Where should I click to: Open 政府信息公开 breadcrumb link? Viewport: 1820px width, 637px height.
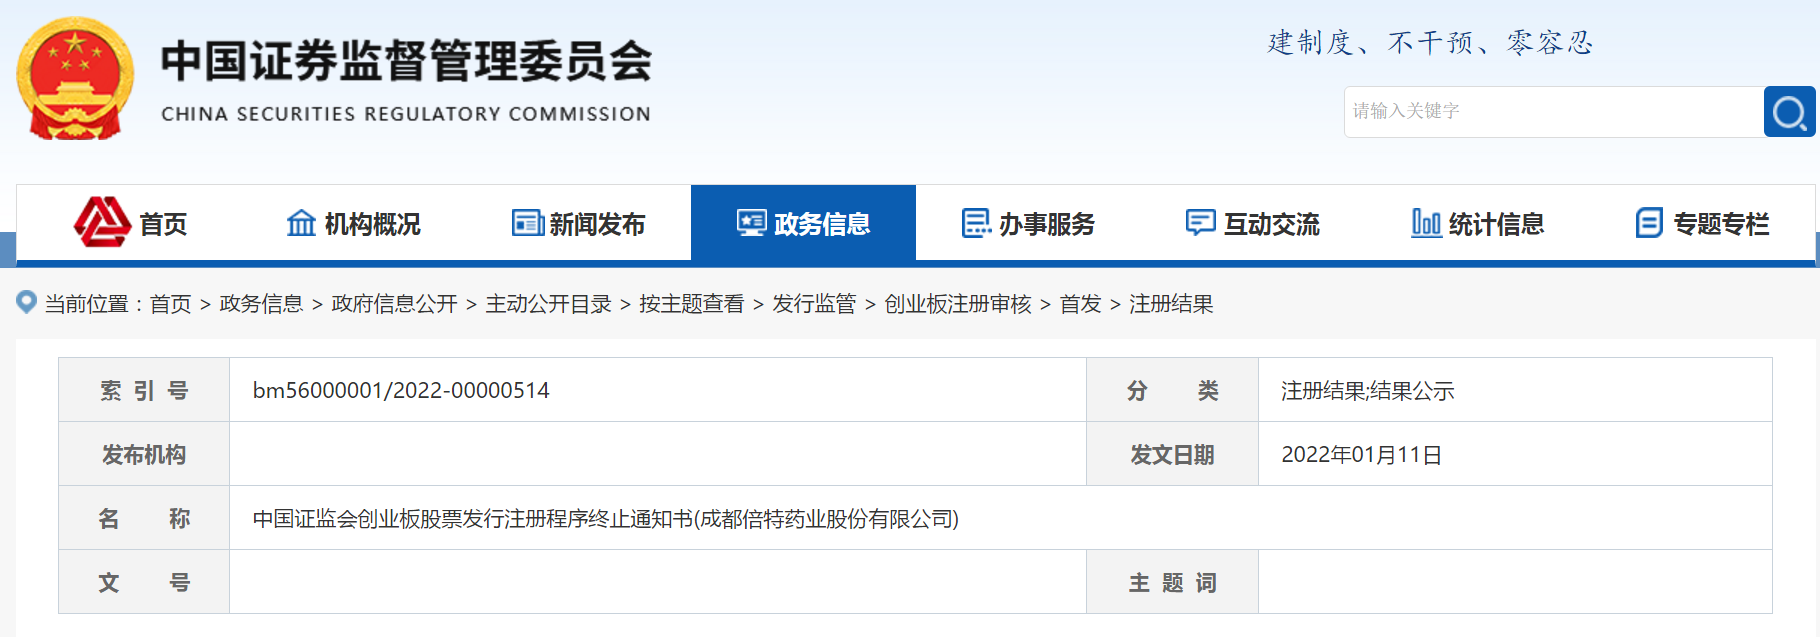pyautogui.click(x=394, y=304)
